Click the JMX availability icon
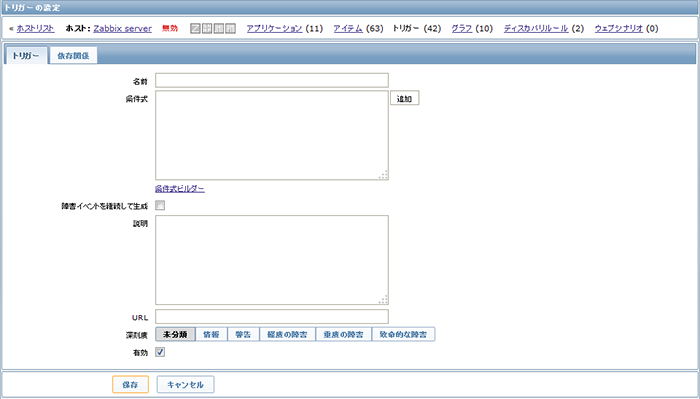Screen dimensions: 700x399 (x=218, y=29)
